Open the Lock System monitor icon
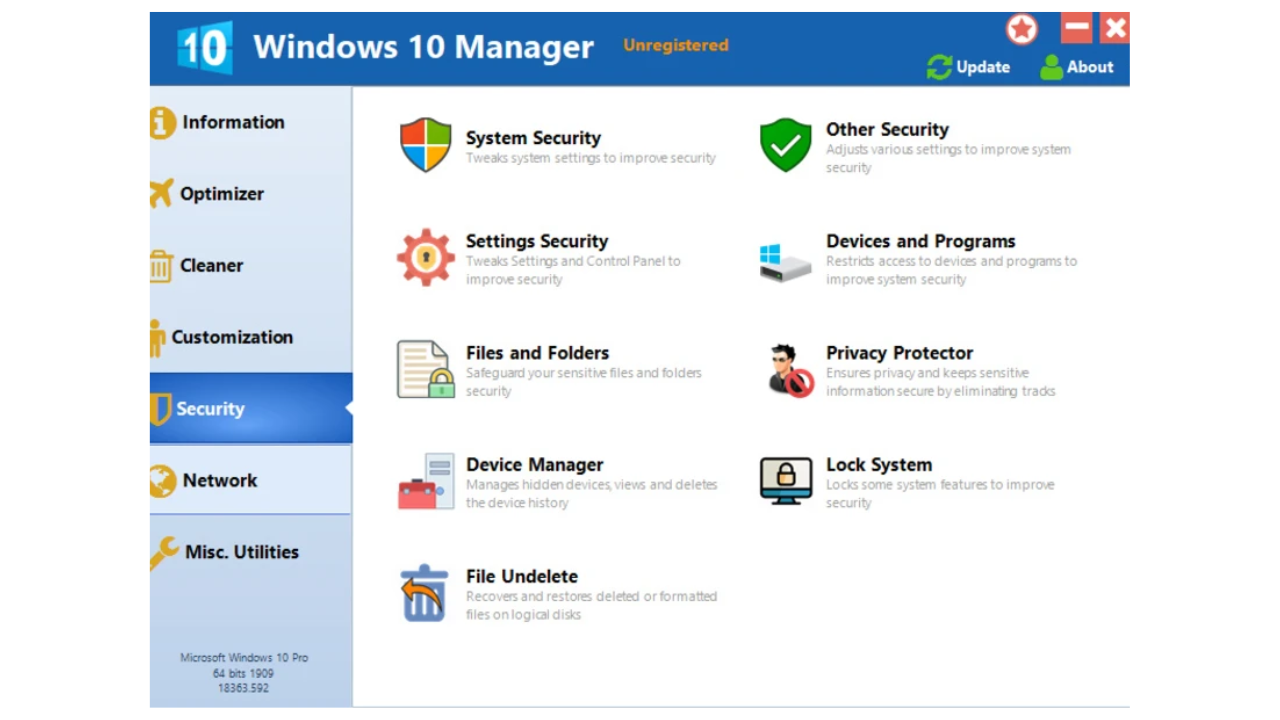This screenshot has height=720, width=1280. 785,482
